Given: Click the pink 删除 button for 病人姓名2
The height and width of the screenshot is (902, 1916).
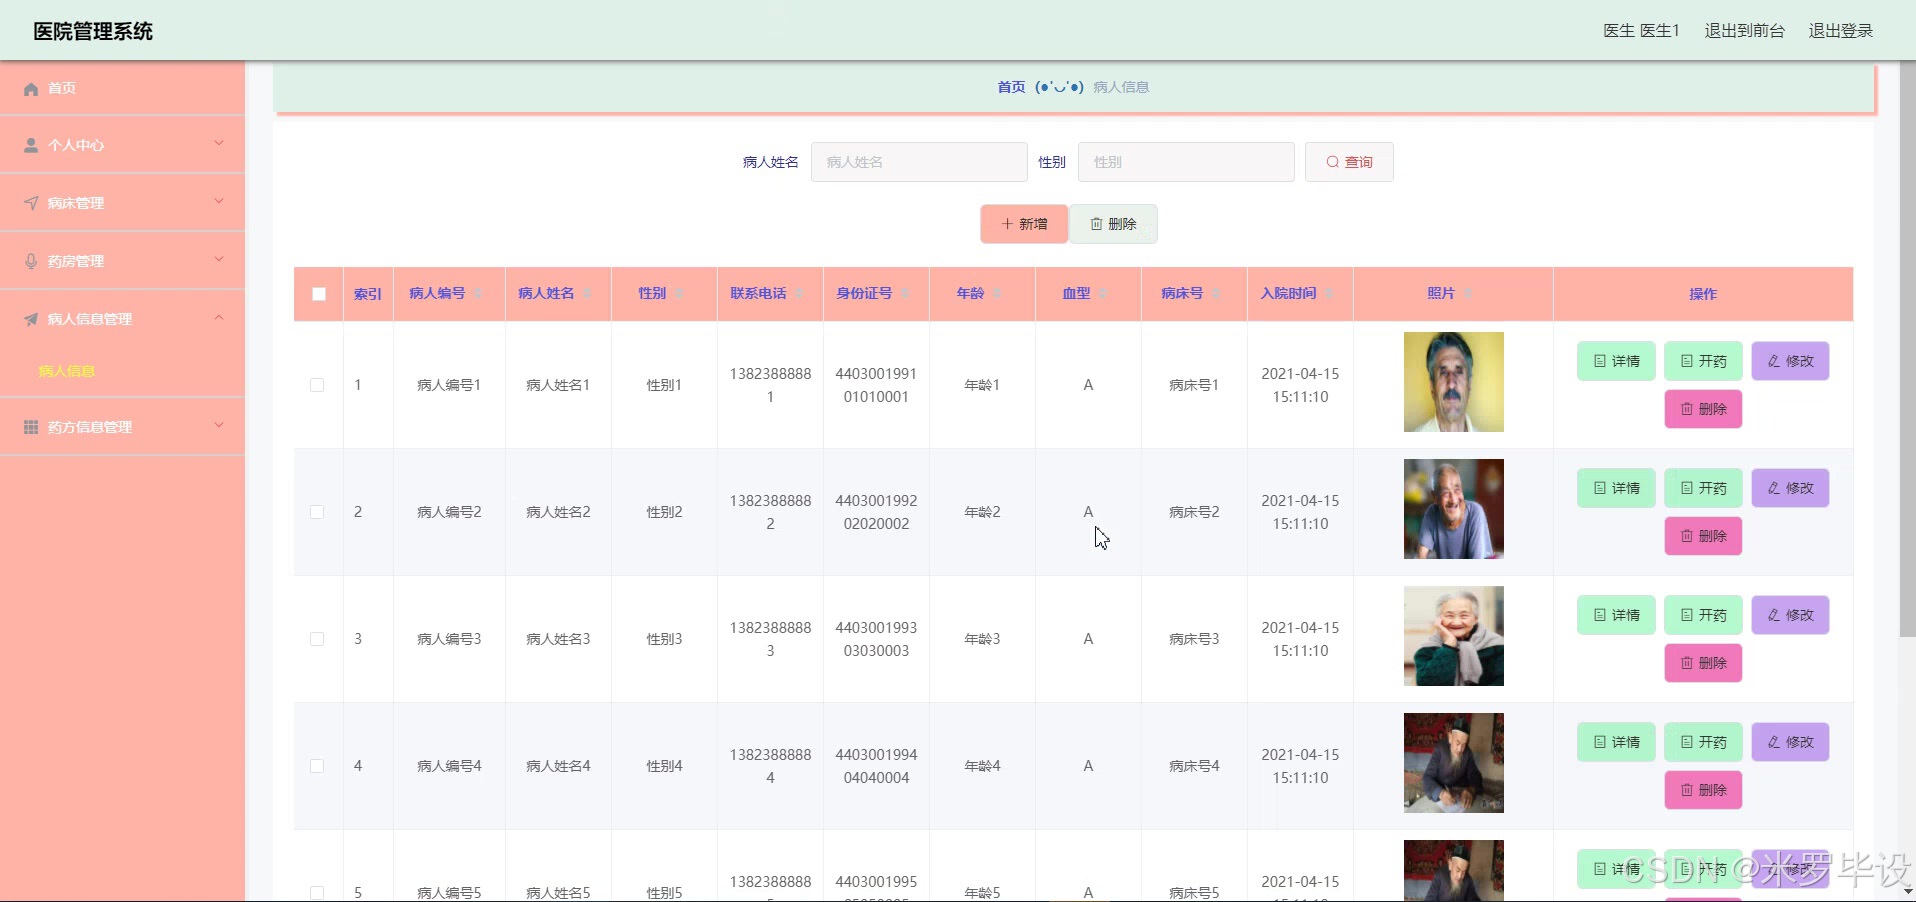Looking at the screenshot, I should [x=1703, y=536].
